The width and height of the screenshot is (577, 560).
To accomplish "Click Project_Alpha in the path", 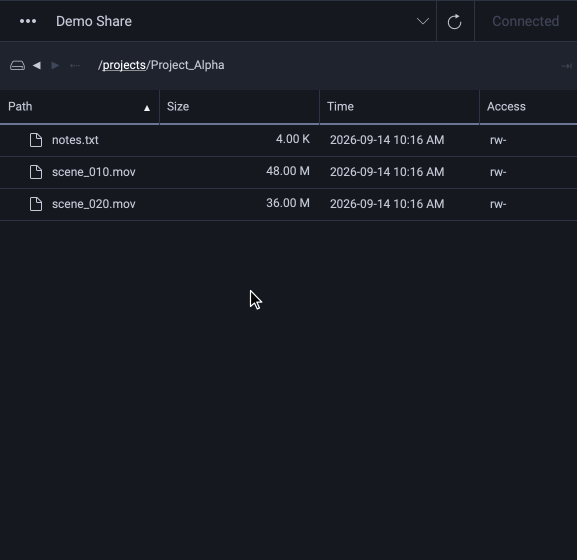I will pos(187,65).
